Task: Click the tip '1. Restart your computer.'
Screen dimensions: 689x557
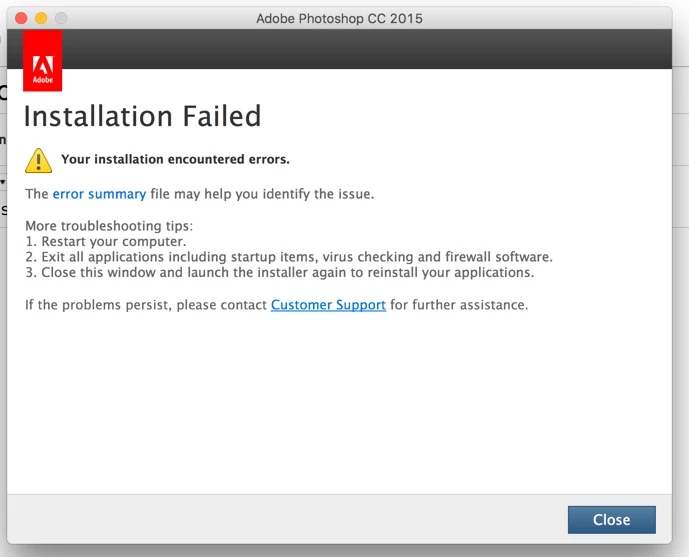Action: 106,241
